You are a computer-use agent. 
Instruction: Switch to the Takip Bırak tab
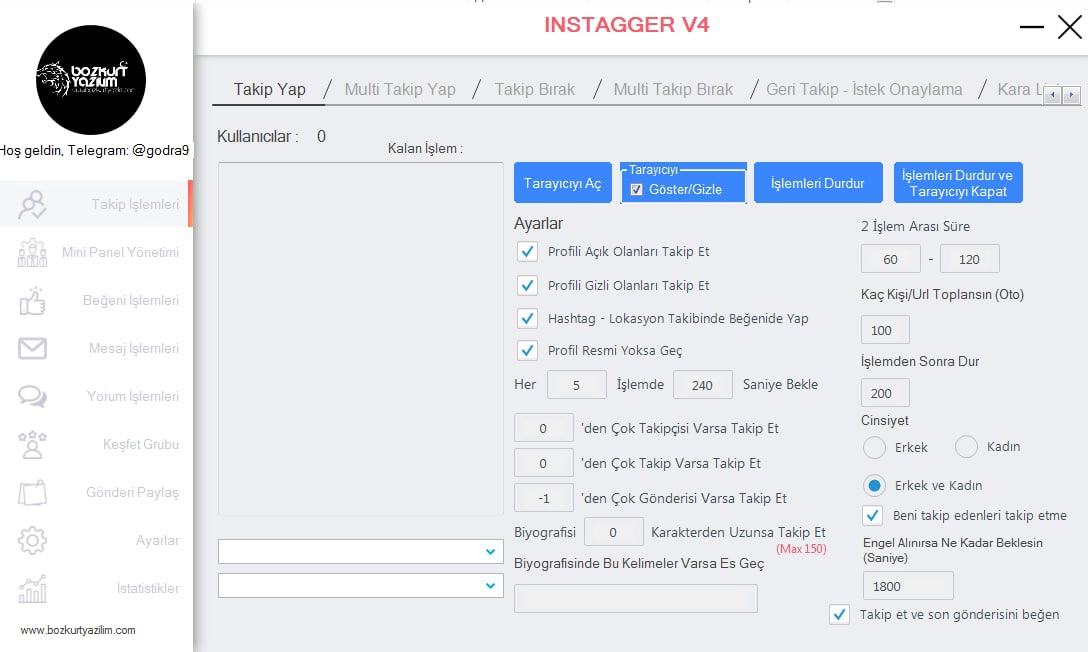pyautogui.click(x=534, y=89)
